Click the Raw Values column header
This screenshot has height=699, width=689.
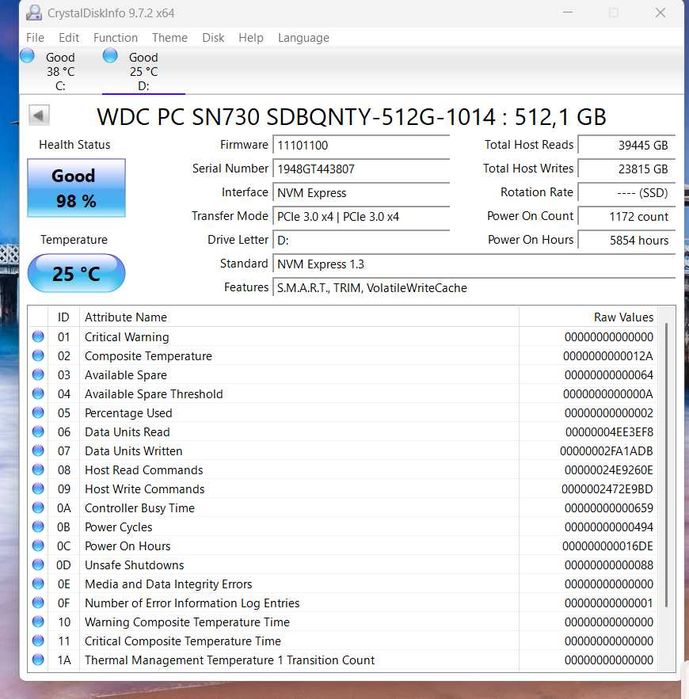(x=588, y=317)
